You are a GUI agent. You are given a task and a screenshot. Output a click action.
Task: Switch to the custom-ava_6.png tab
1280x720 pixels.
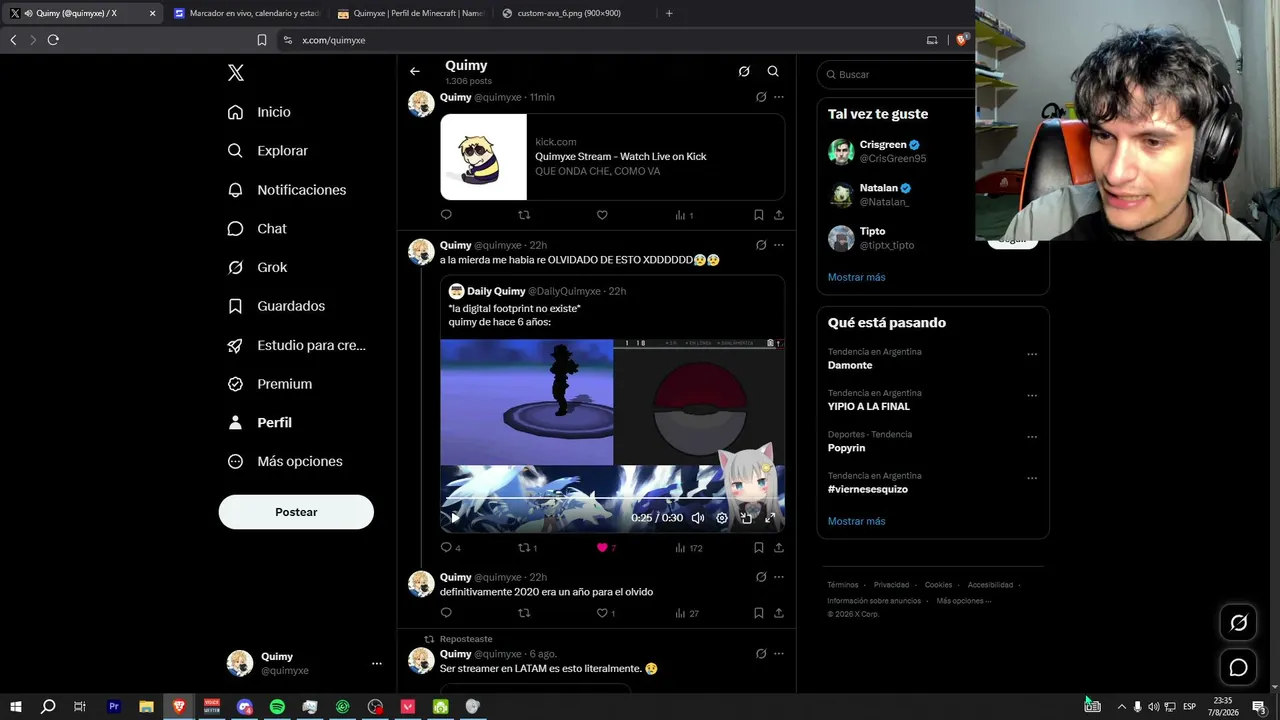pyautogui.click(x=575, y=13)
